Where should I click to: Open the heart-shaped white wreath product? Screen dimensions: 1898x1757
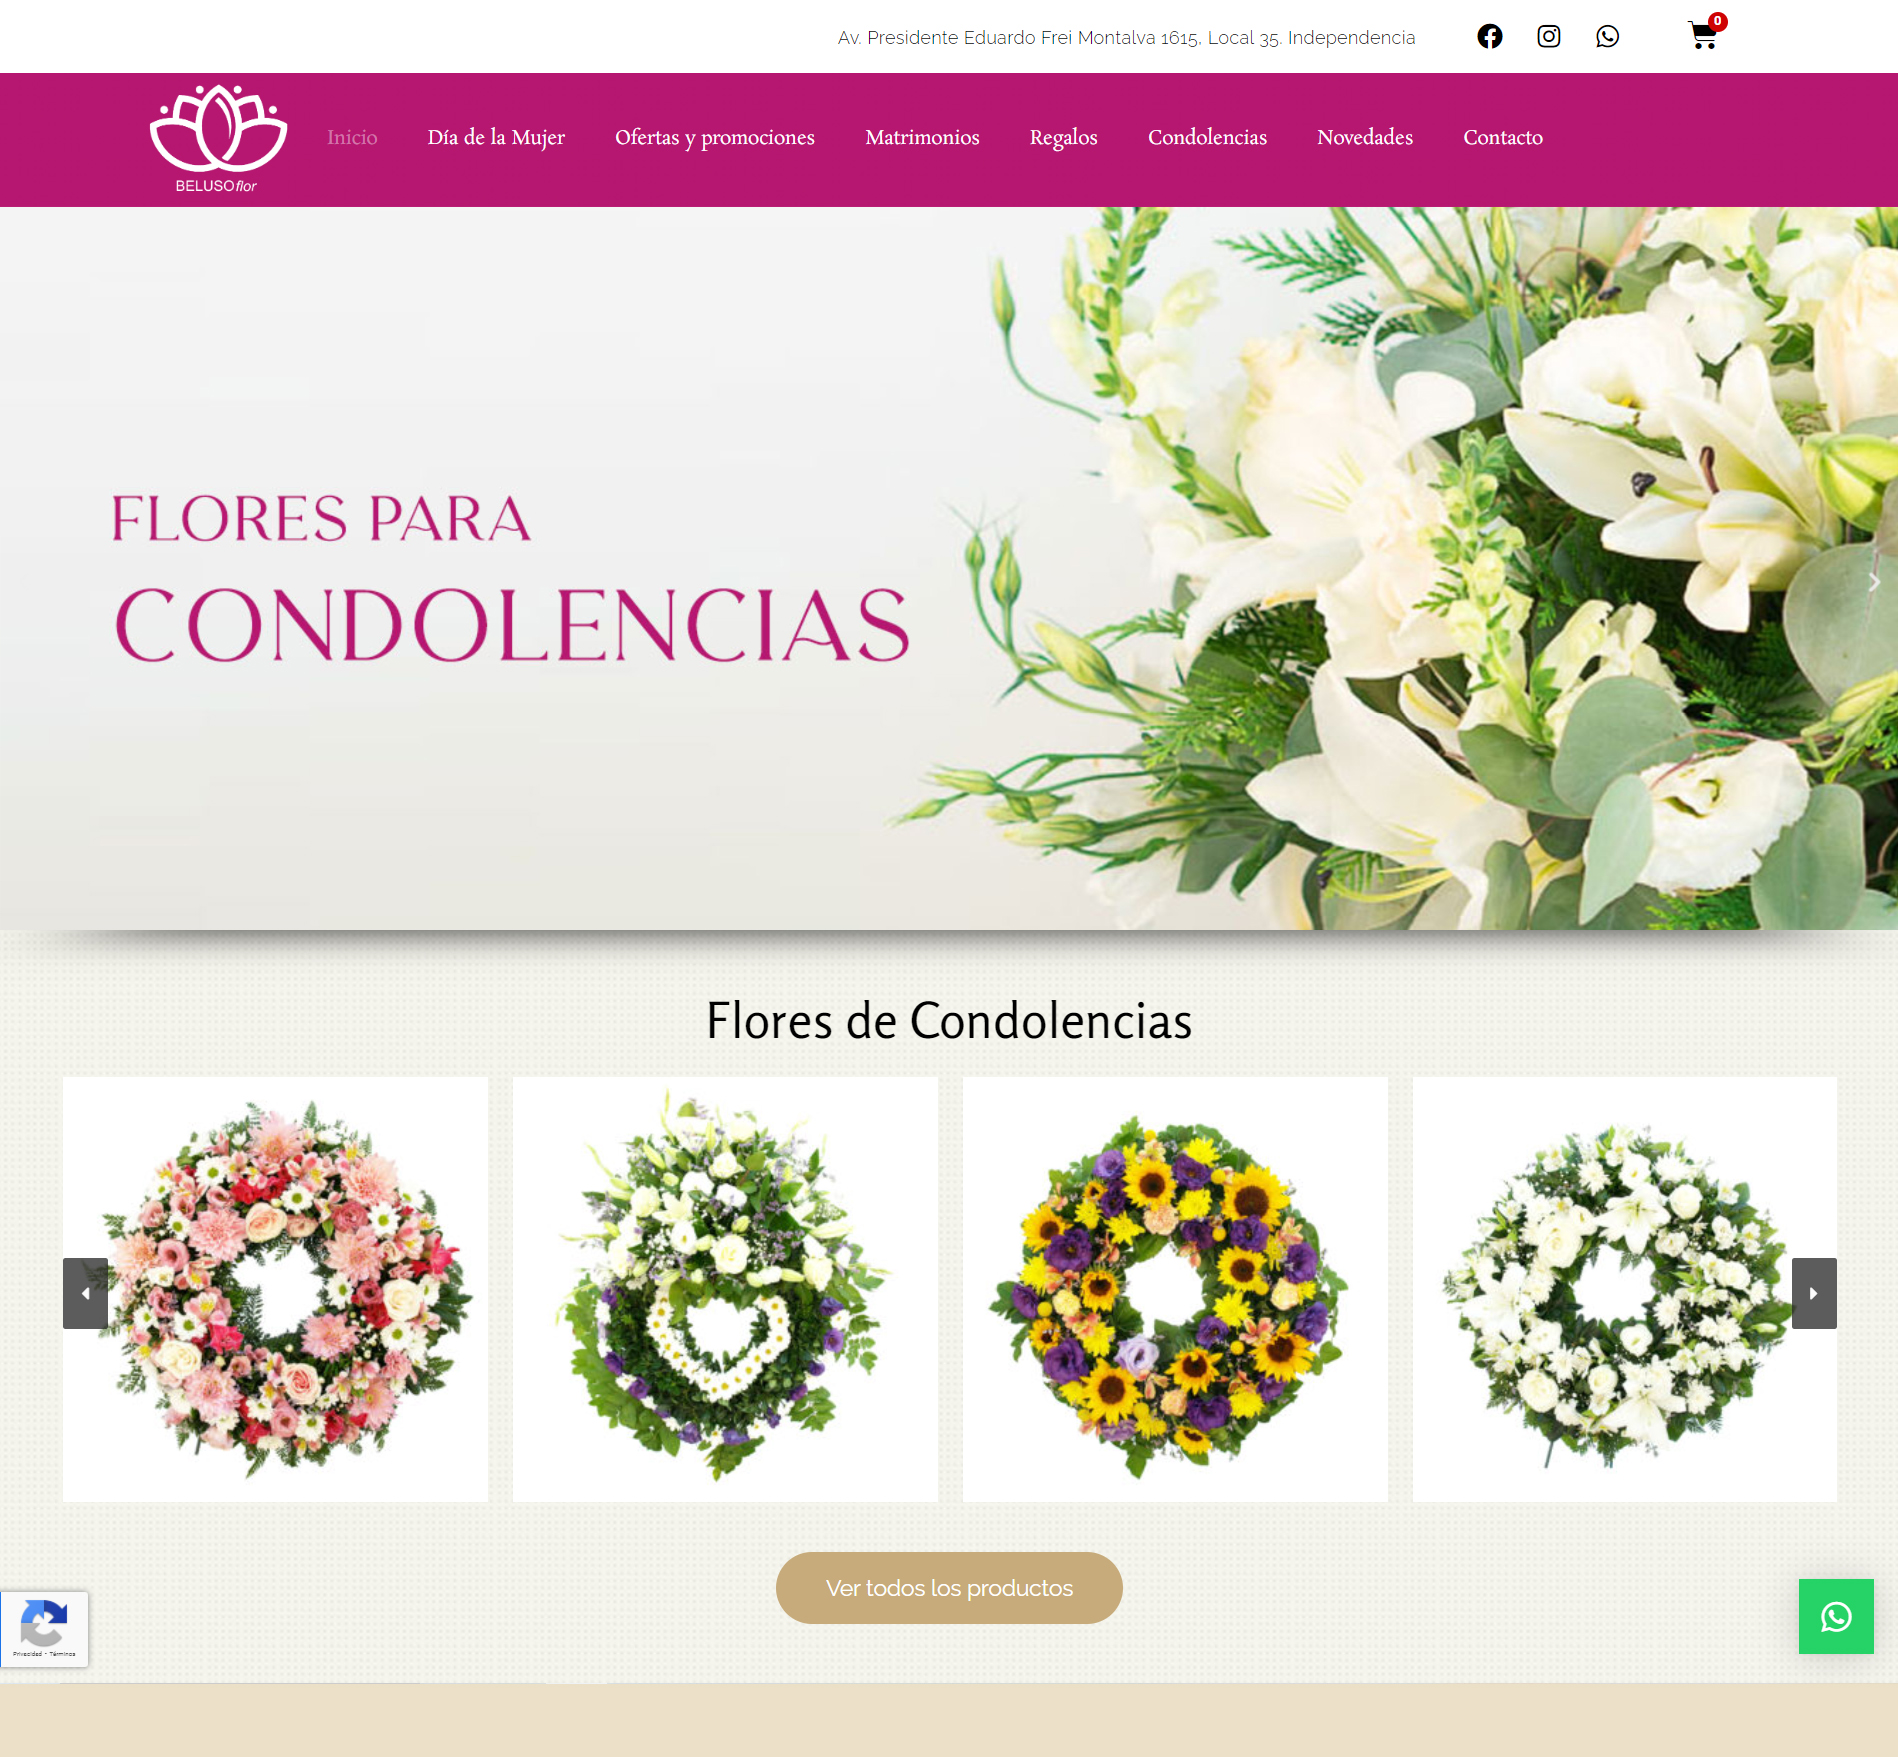pyautogui.click(x=725, y=1289)
